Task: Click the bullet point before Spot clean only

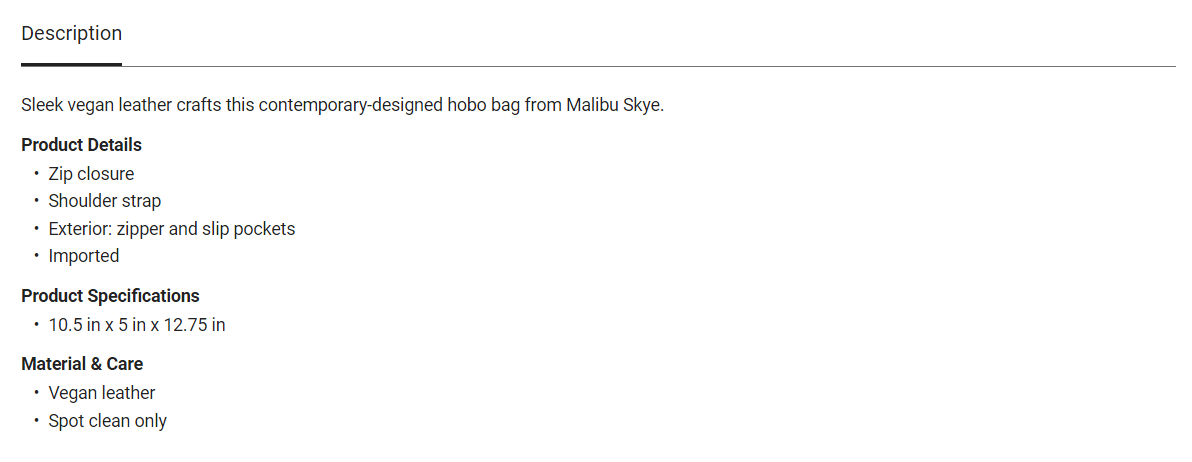Action: [37, 420]
